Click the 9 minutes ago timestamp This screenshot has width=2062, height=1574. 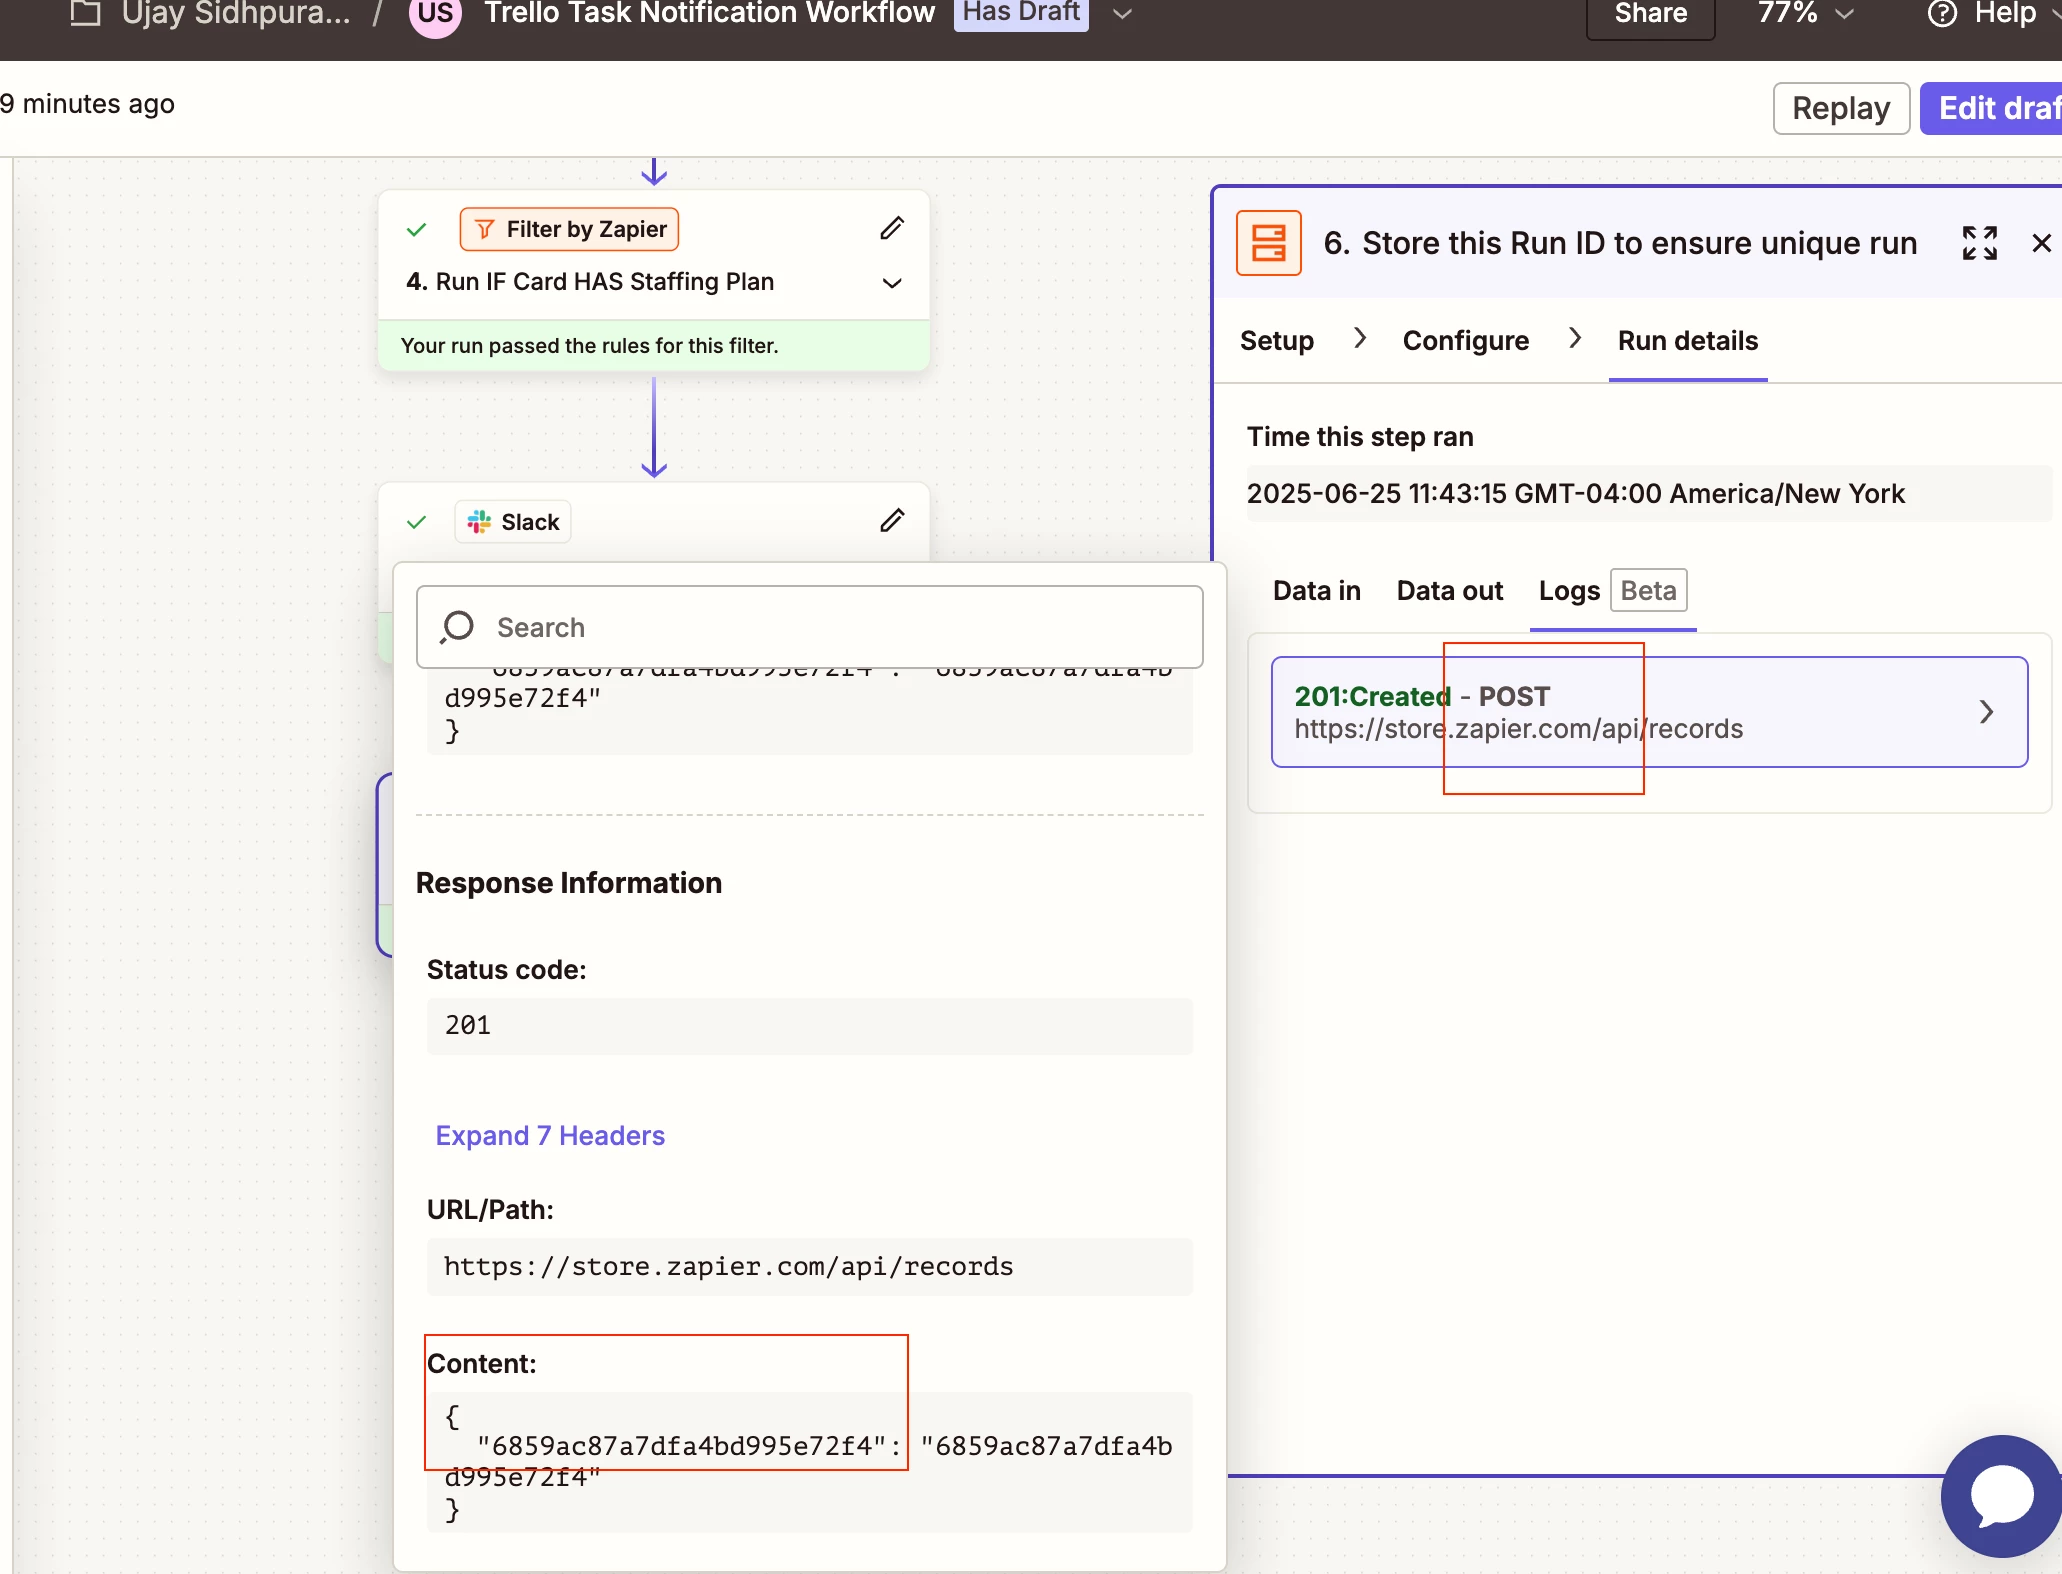tap(88, 104)
